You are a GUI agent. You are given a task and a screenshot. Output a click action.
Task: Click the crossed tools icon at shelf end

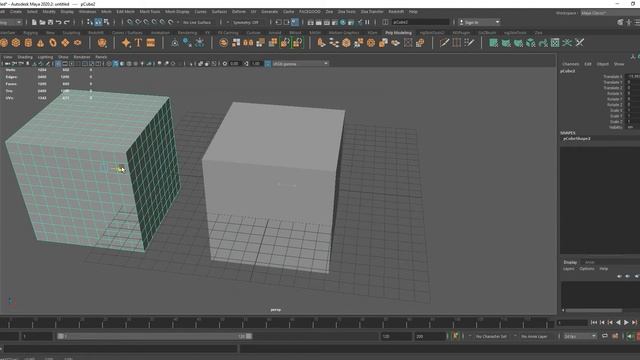click(x=580, y=42)
